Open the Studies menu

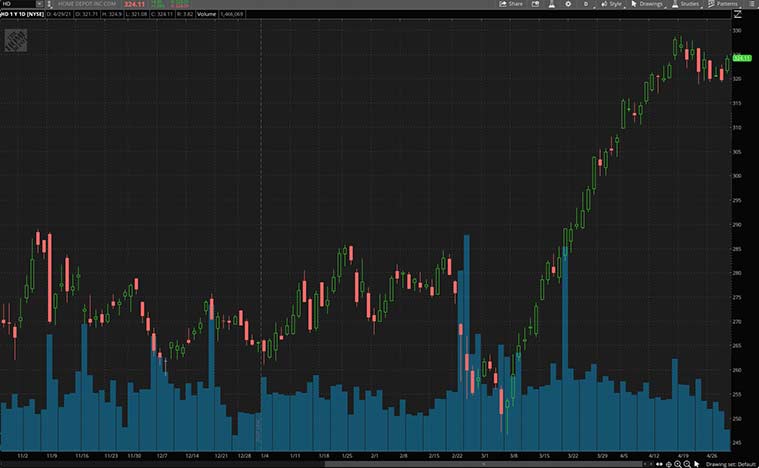685,4
